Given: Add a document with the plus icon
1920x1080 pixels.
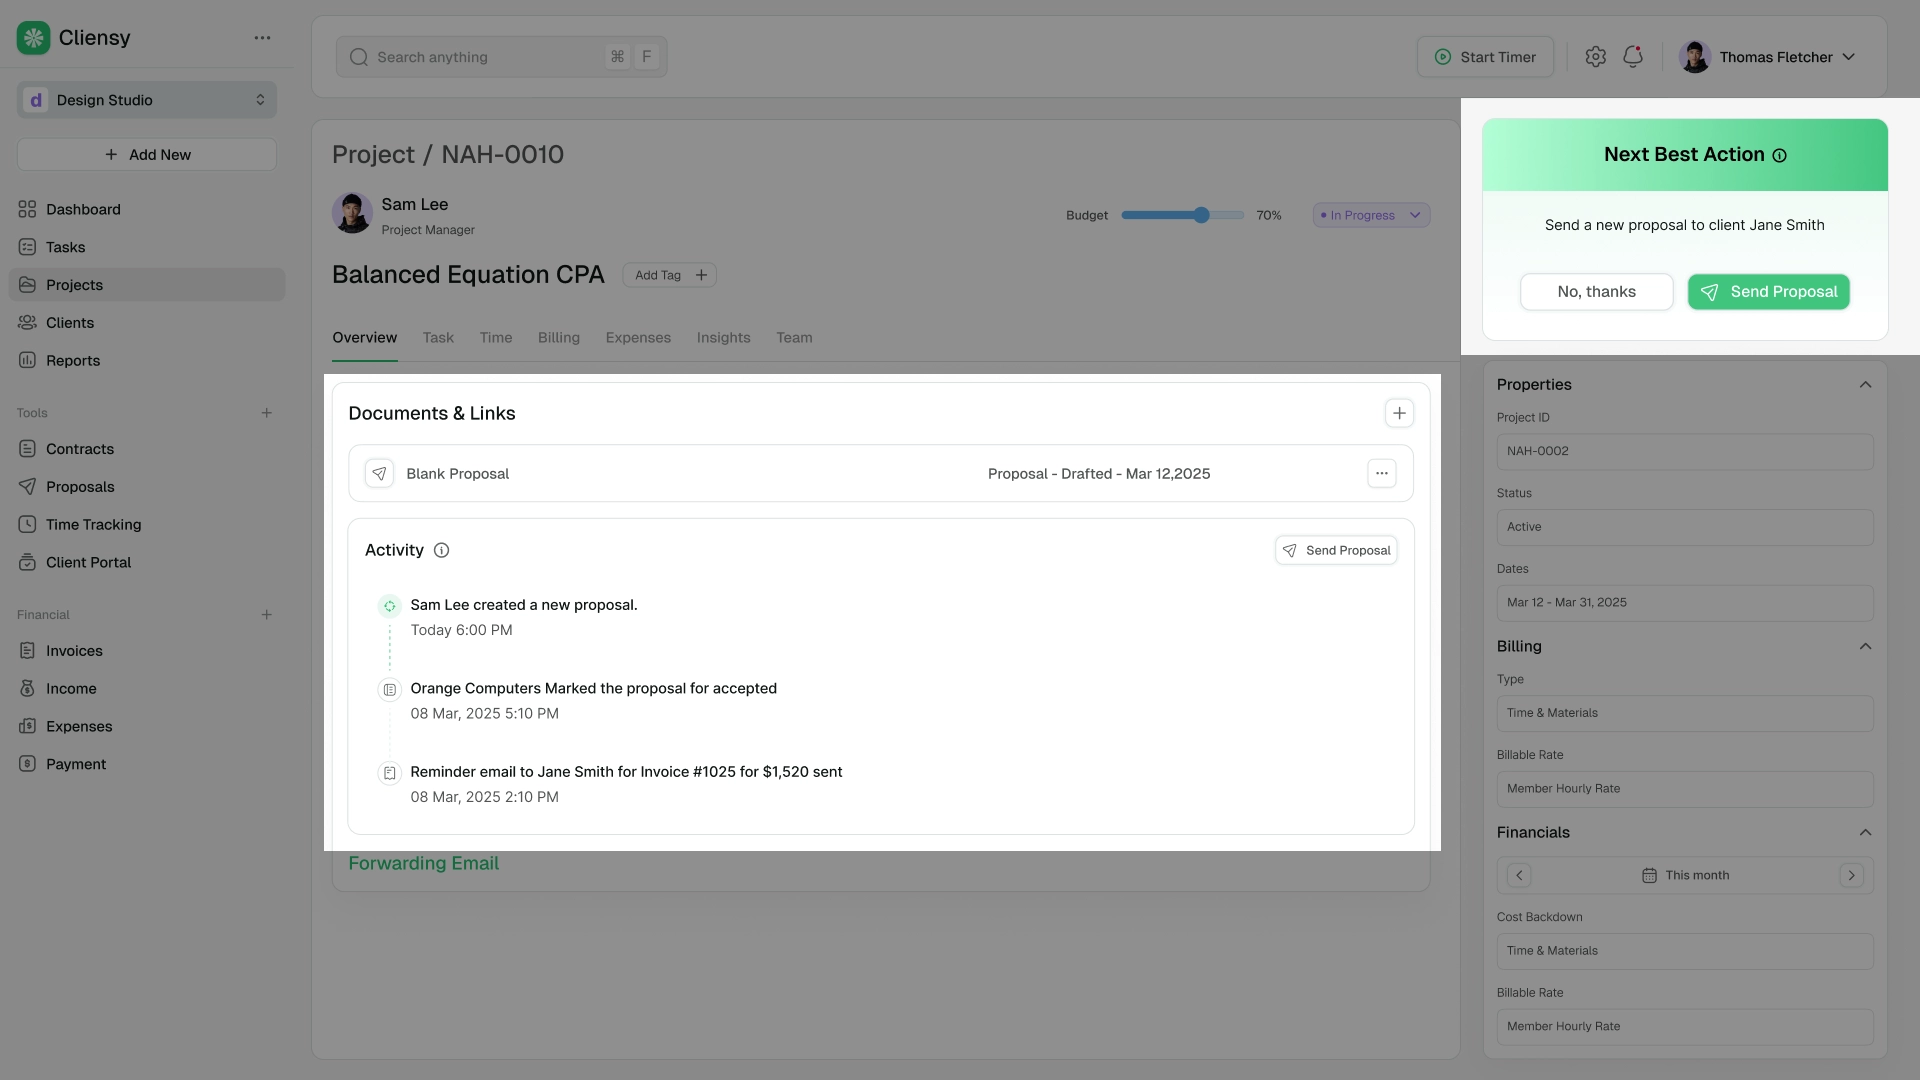Looking at the screenshot, I should pyautogui.click(x=1399, y=412).
